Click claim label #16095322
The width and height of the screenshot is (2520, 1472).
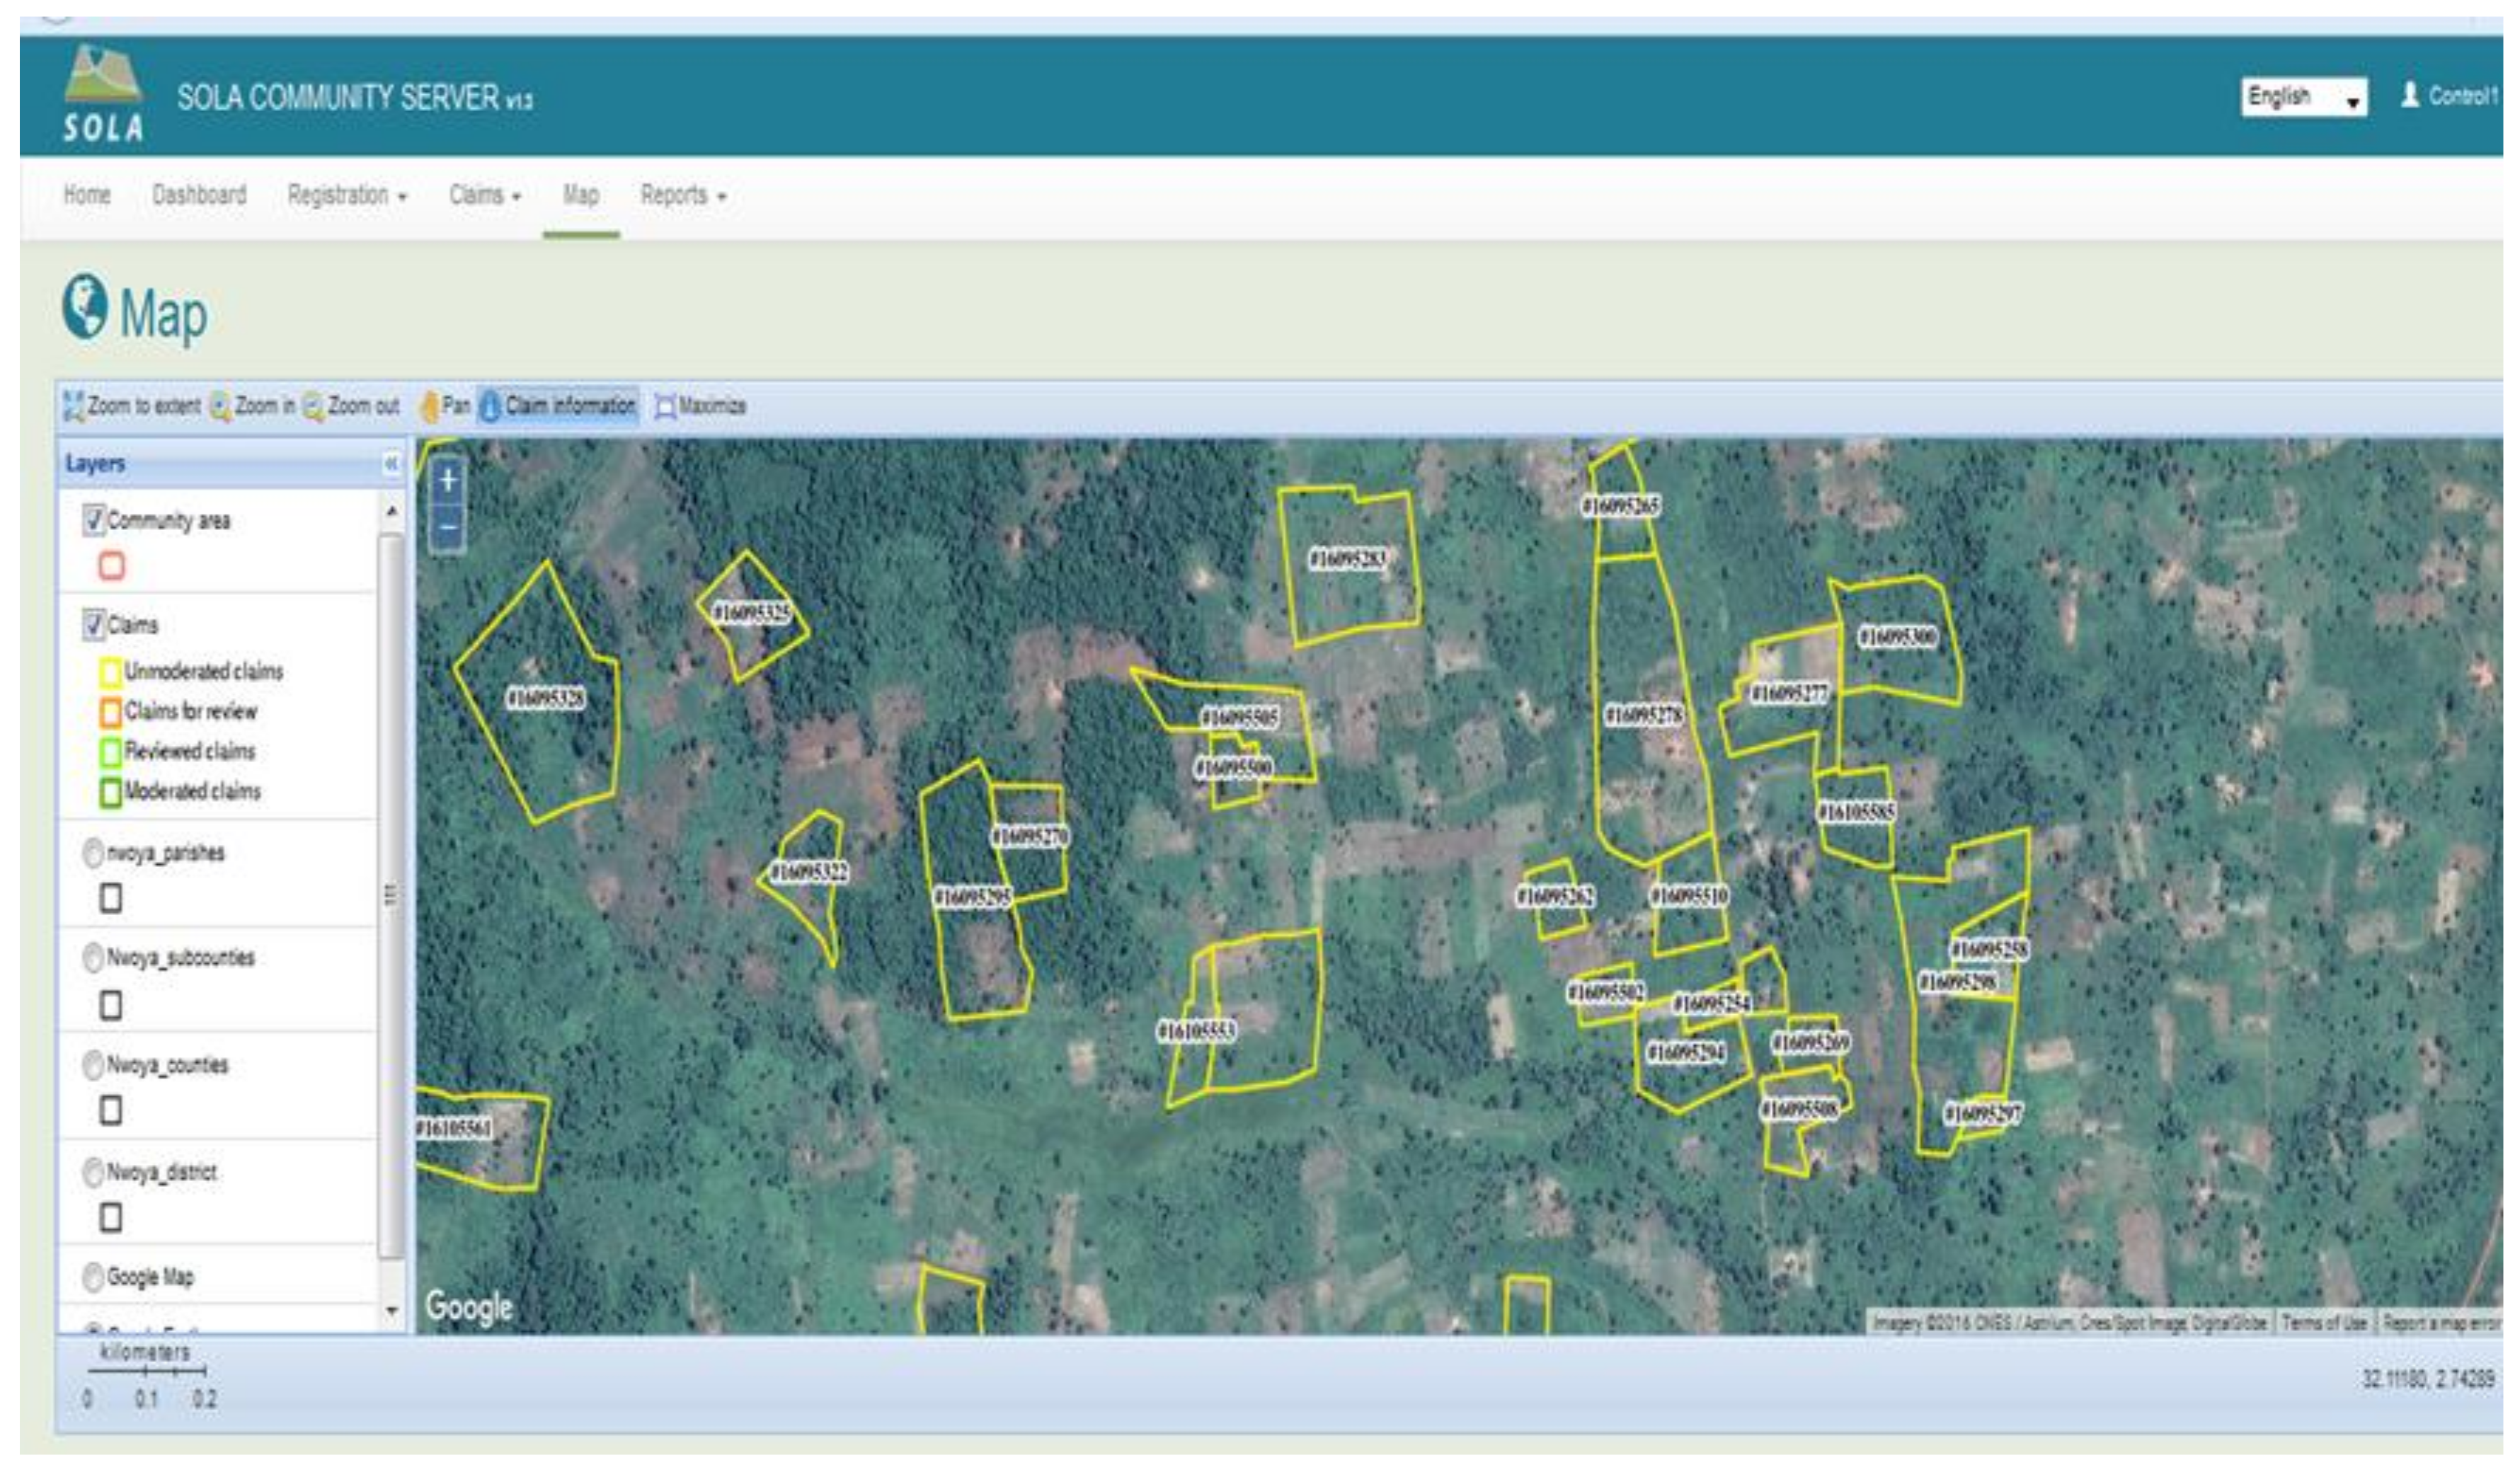coord(809,873)
